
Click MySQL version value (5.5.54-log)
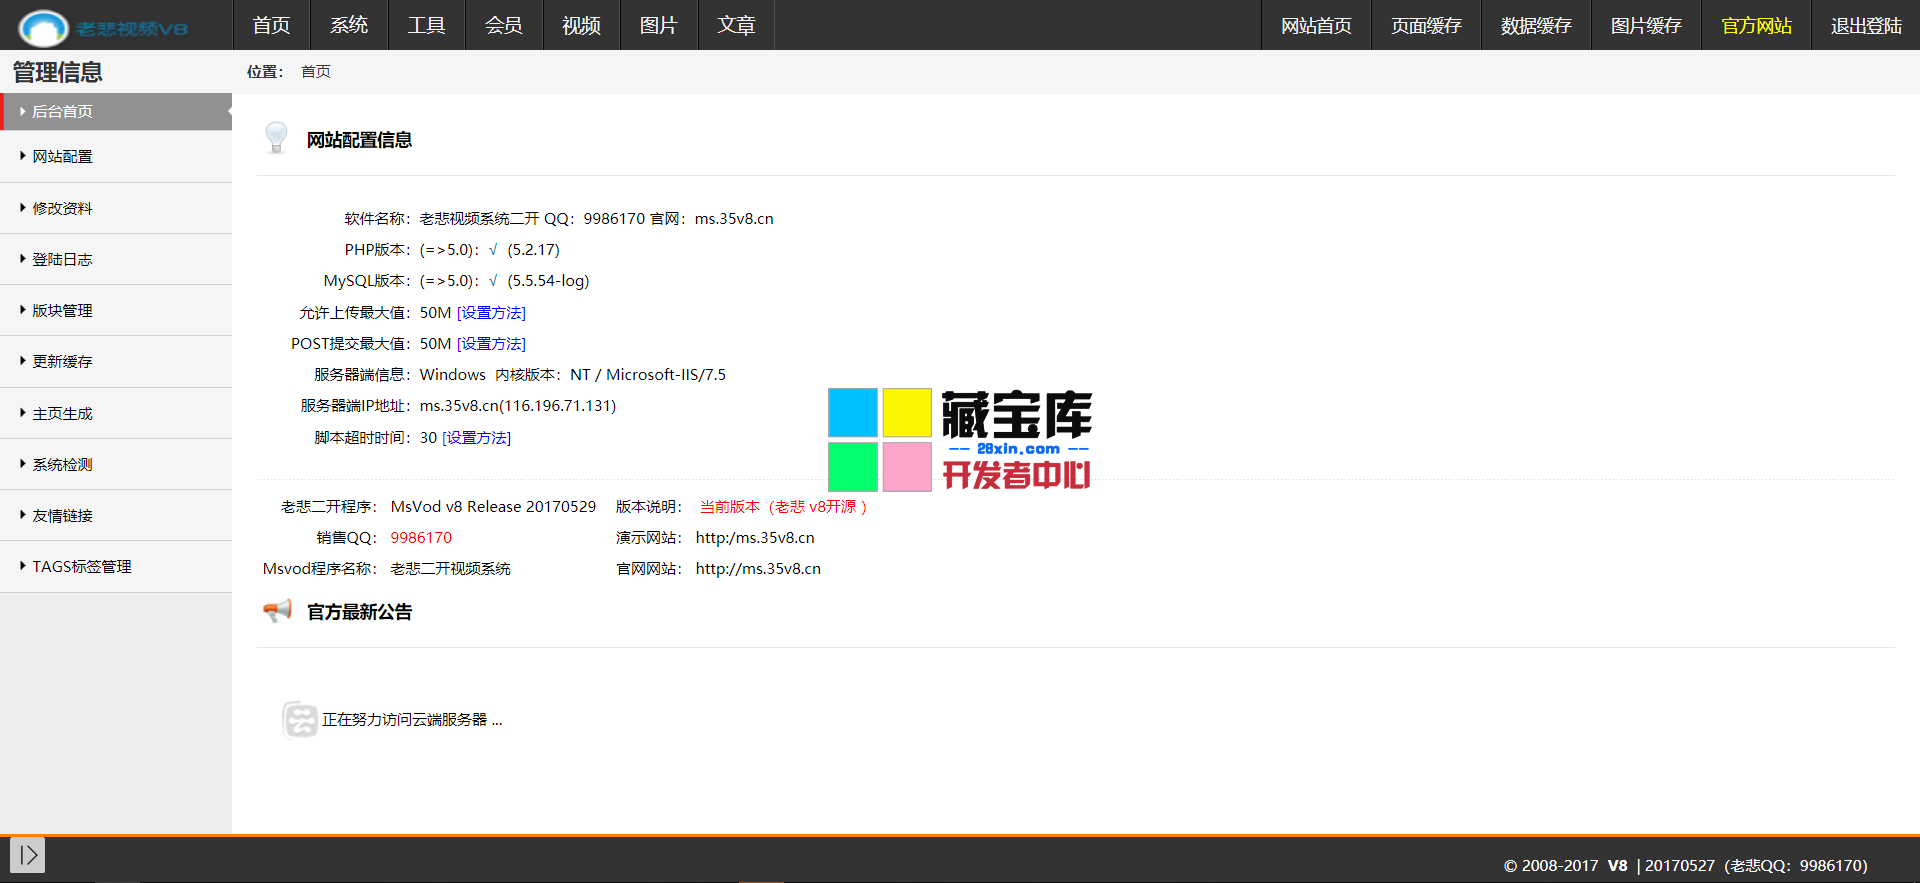[548, 280]
